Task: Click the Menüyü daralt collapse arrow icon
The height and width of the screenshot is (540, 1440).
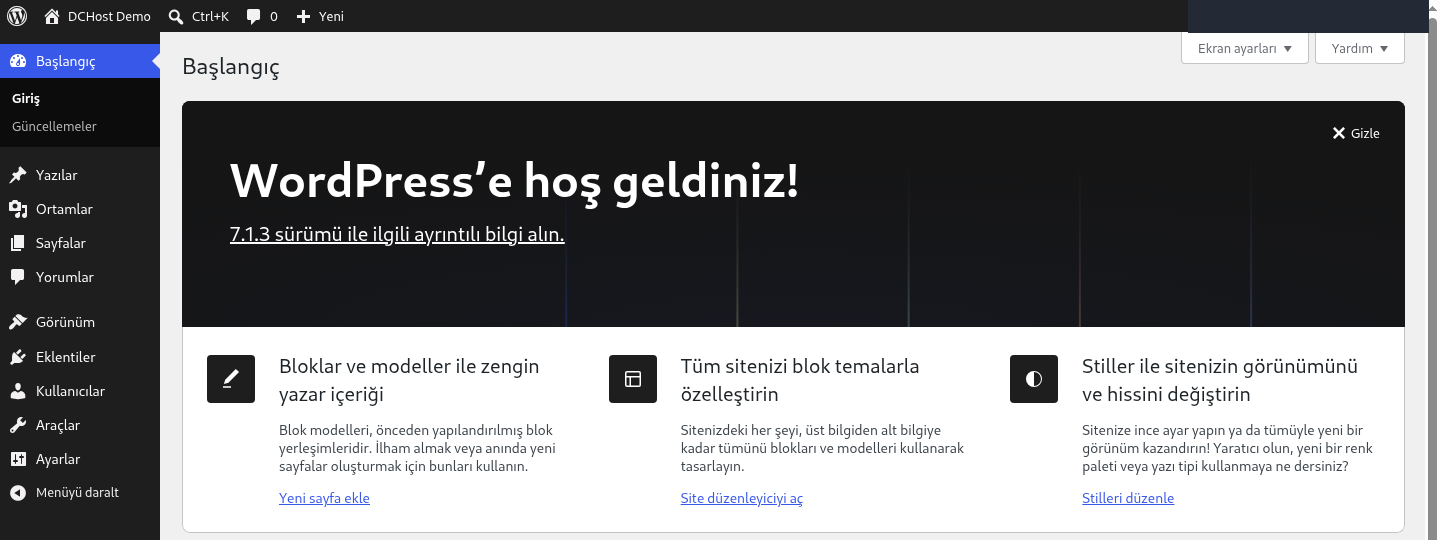Action: tap(18, 493)
